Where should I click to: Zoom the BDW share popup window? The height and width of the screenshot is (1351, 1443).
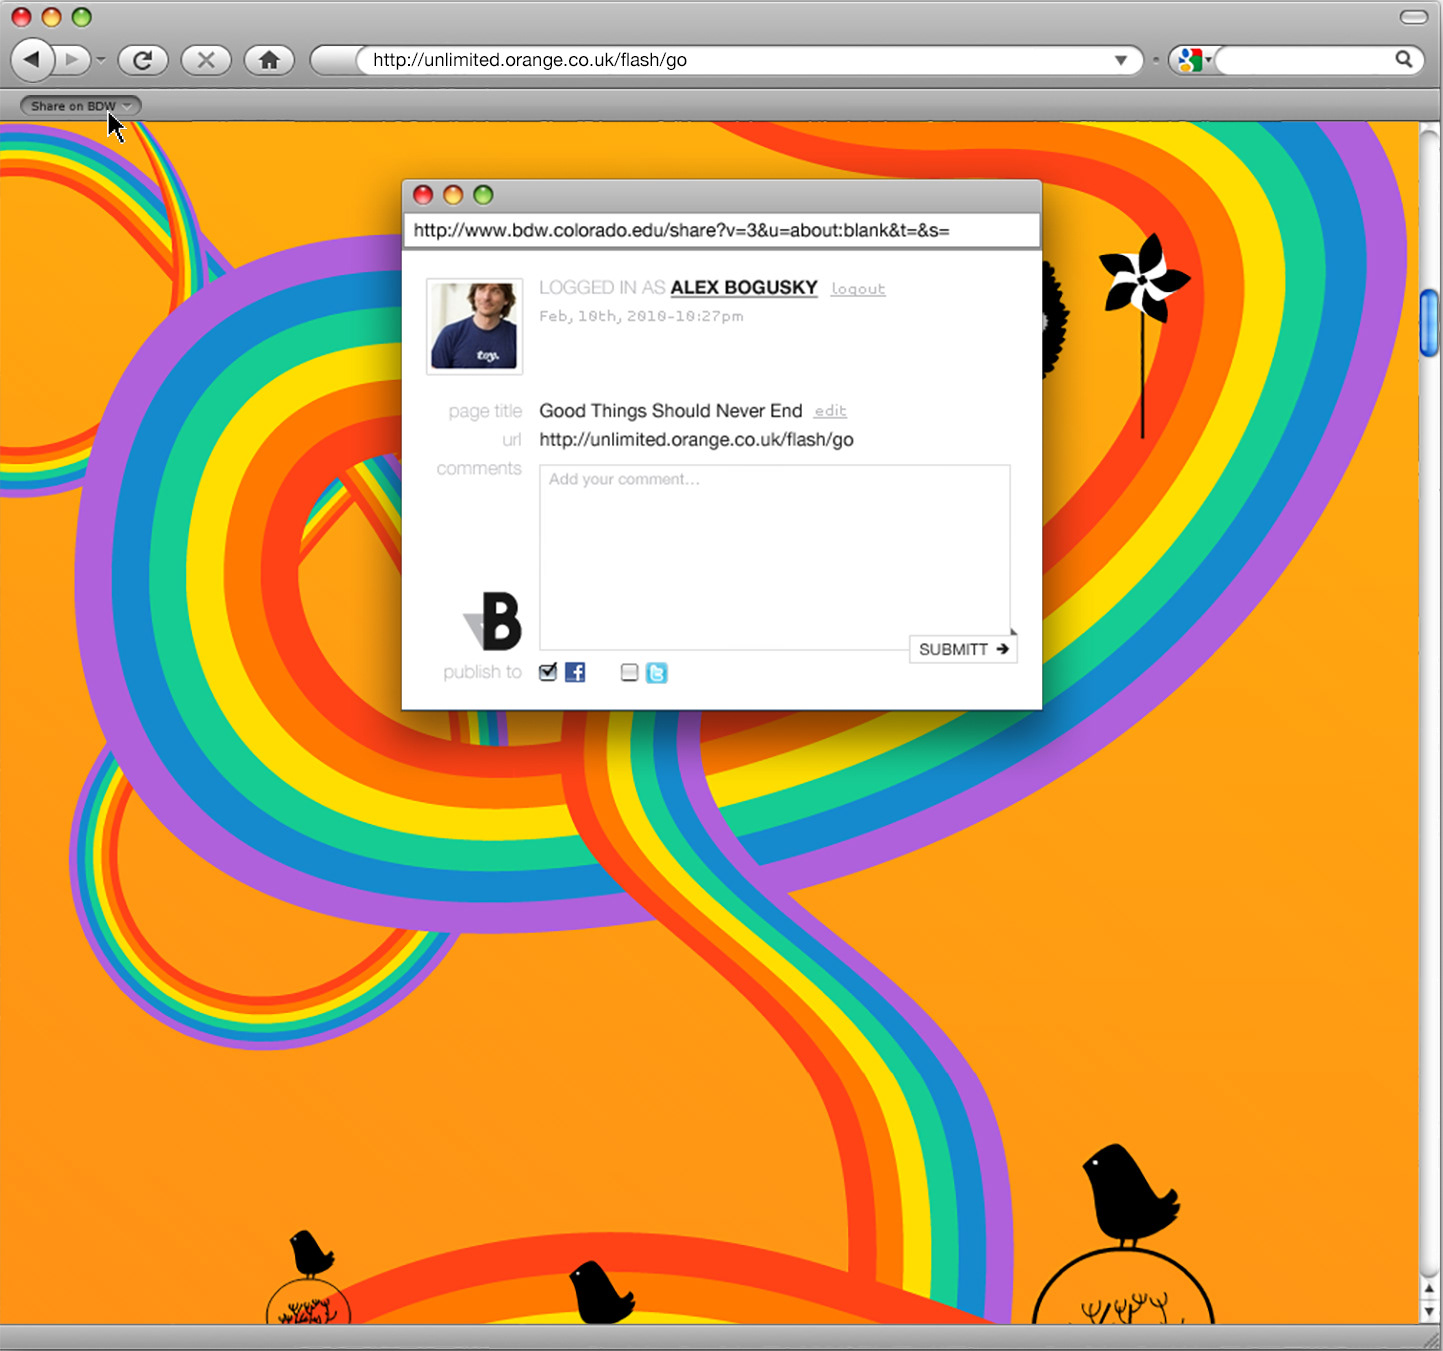point(483,195)
